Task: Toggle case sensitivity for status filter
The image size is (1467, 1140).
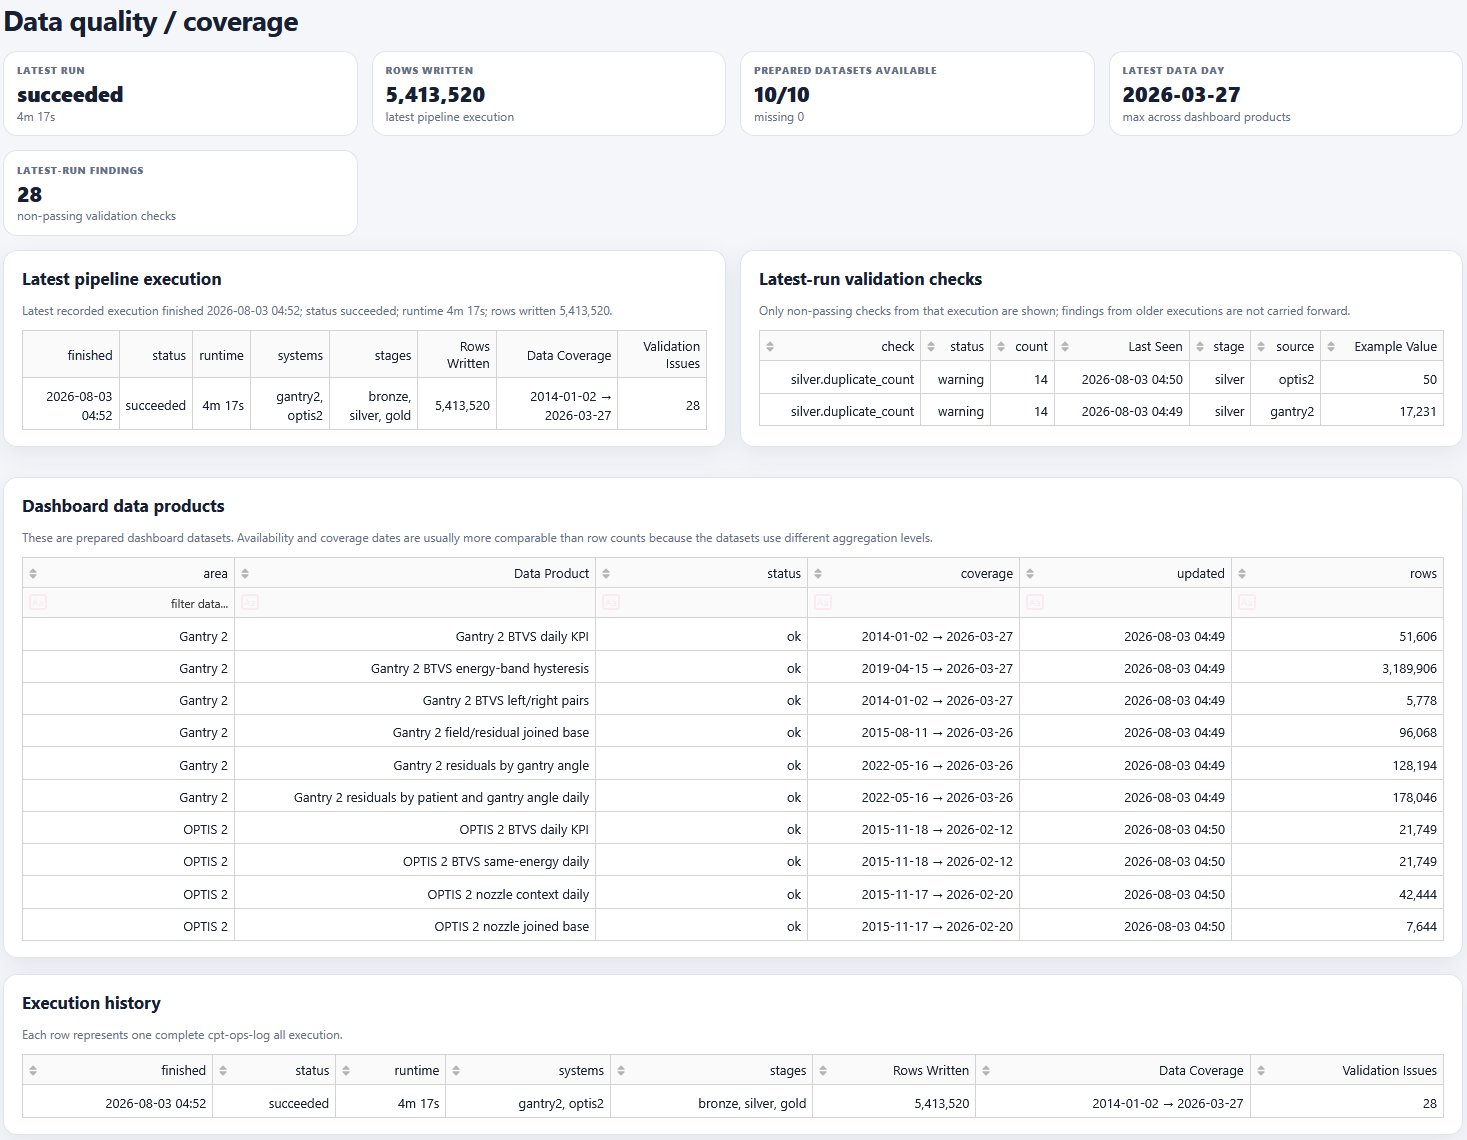Action: point(611,603)
